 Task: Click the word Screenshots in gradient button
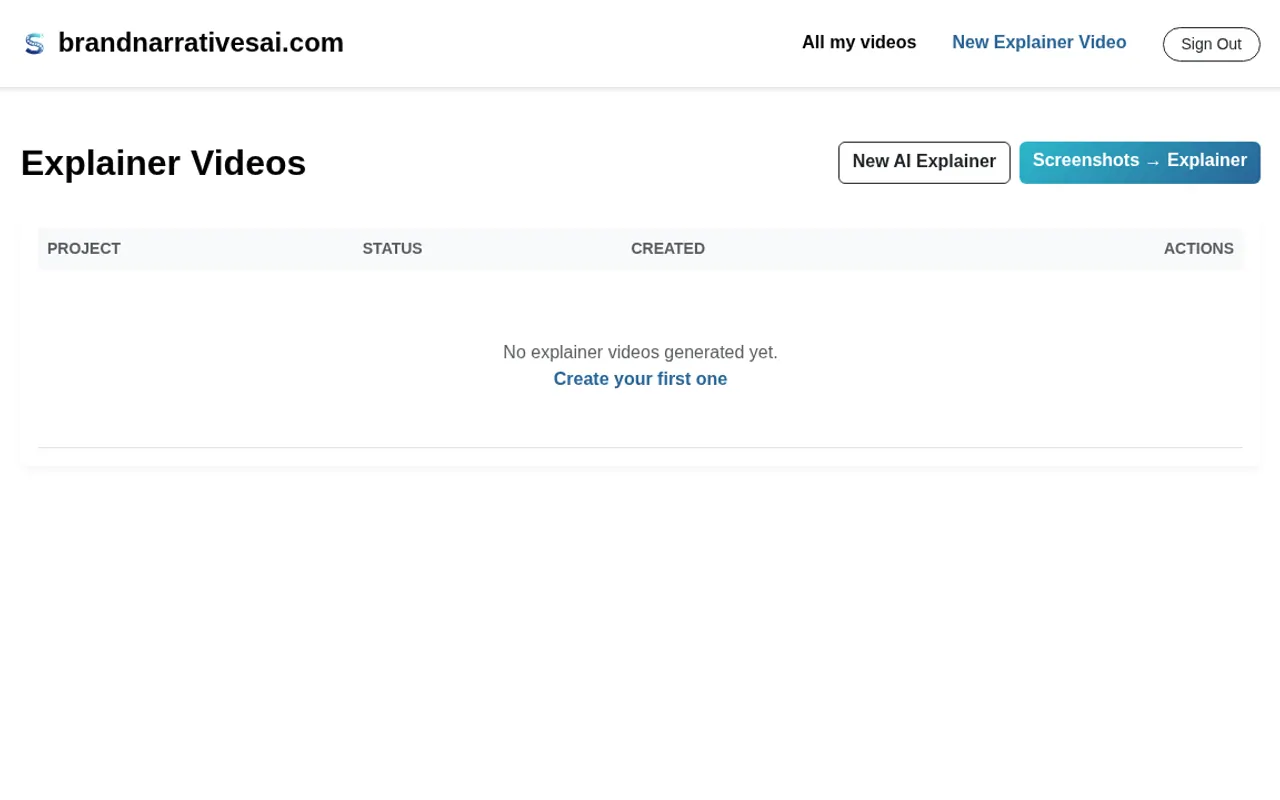[1086, 160]
